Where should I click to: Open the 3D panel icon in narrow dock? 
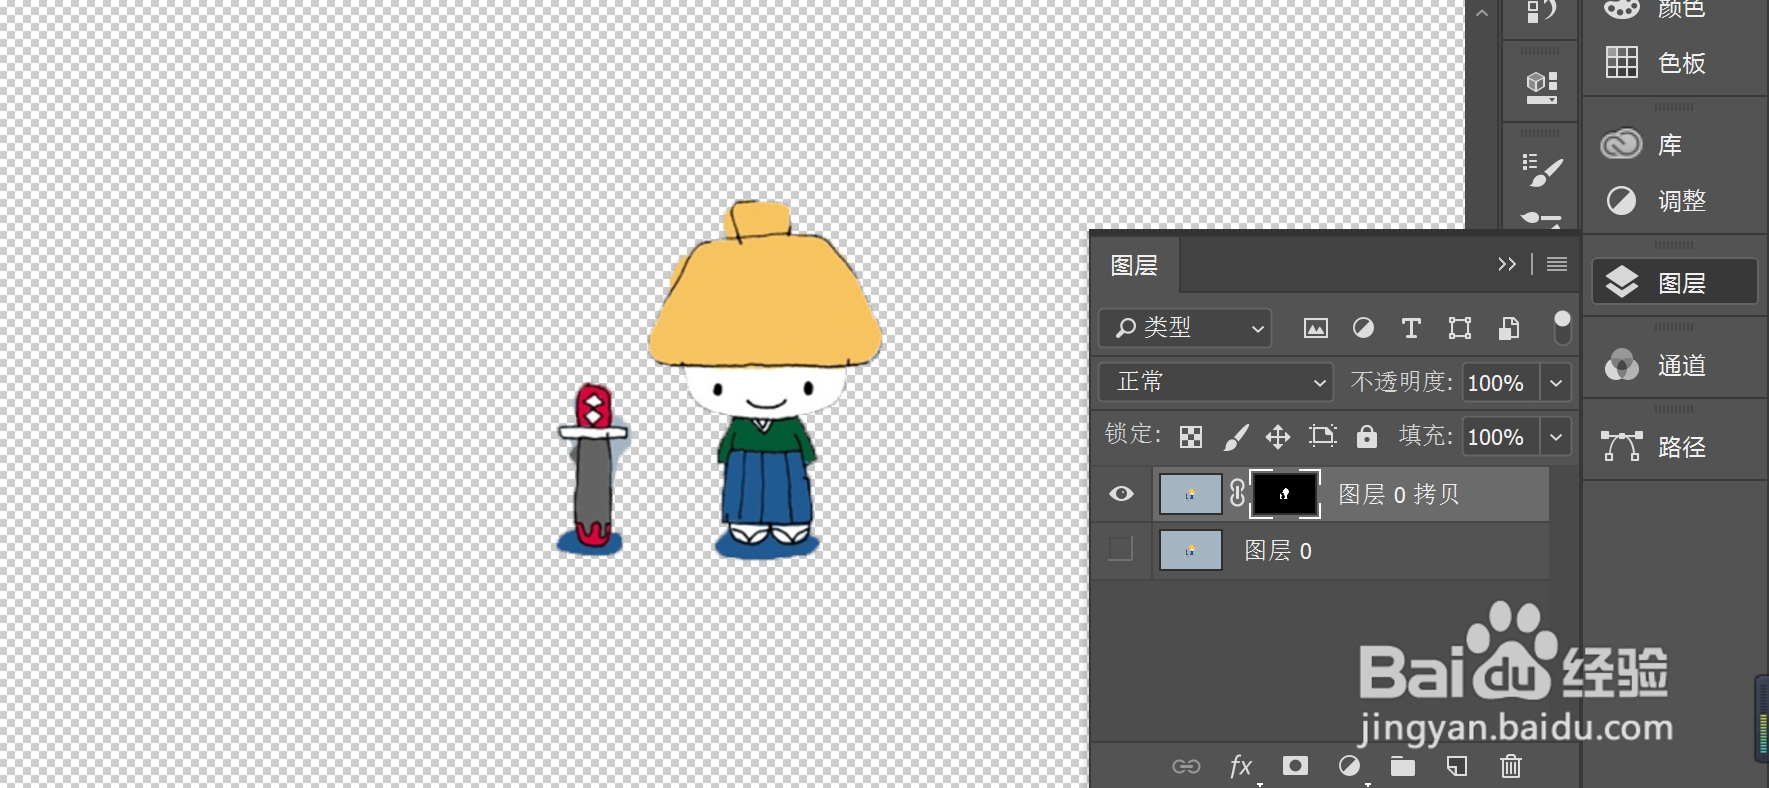pos(1541,87)
